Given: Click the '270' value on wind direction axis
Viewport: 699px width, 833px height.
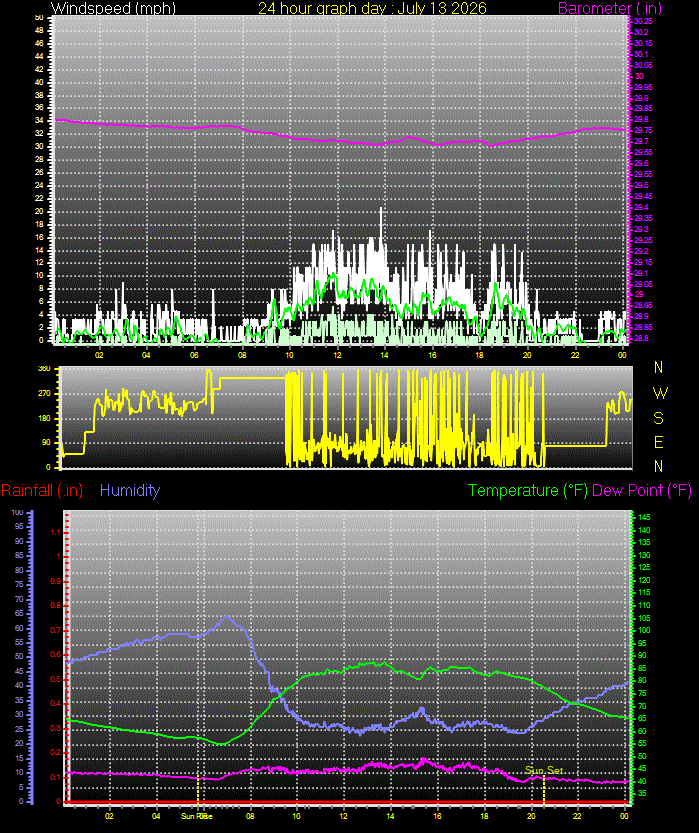Looking at the screenshot, I should (45, 394).
